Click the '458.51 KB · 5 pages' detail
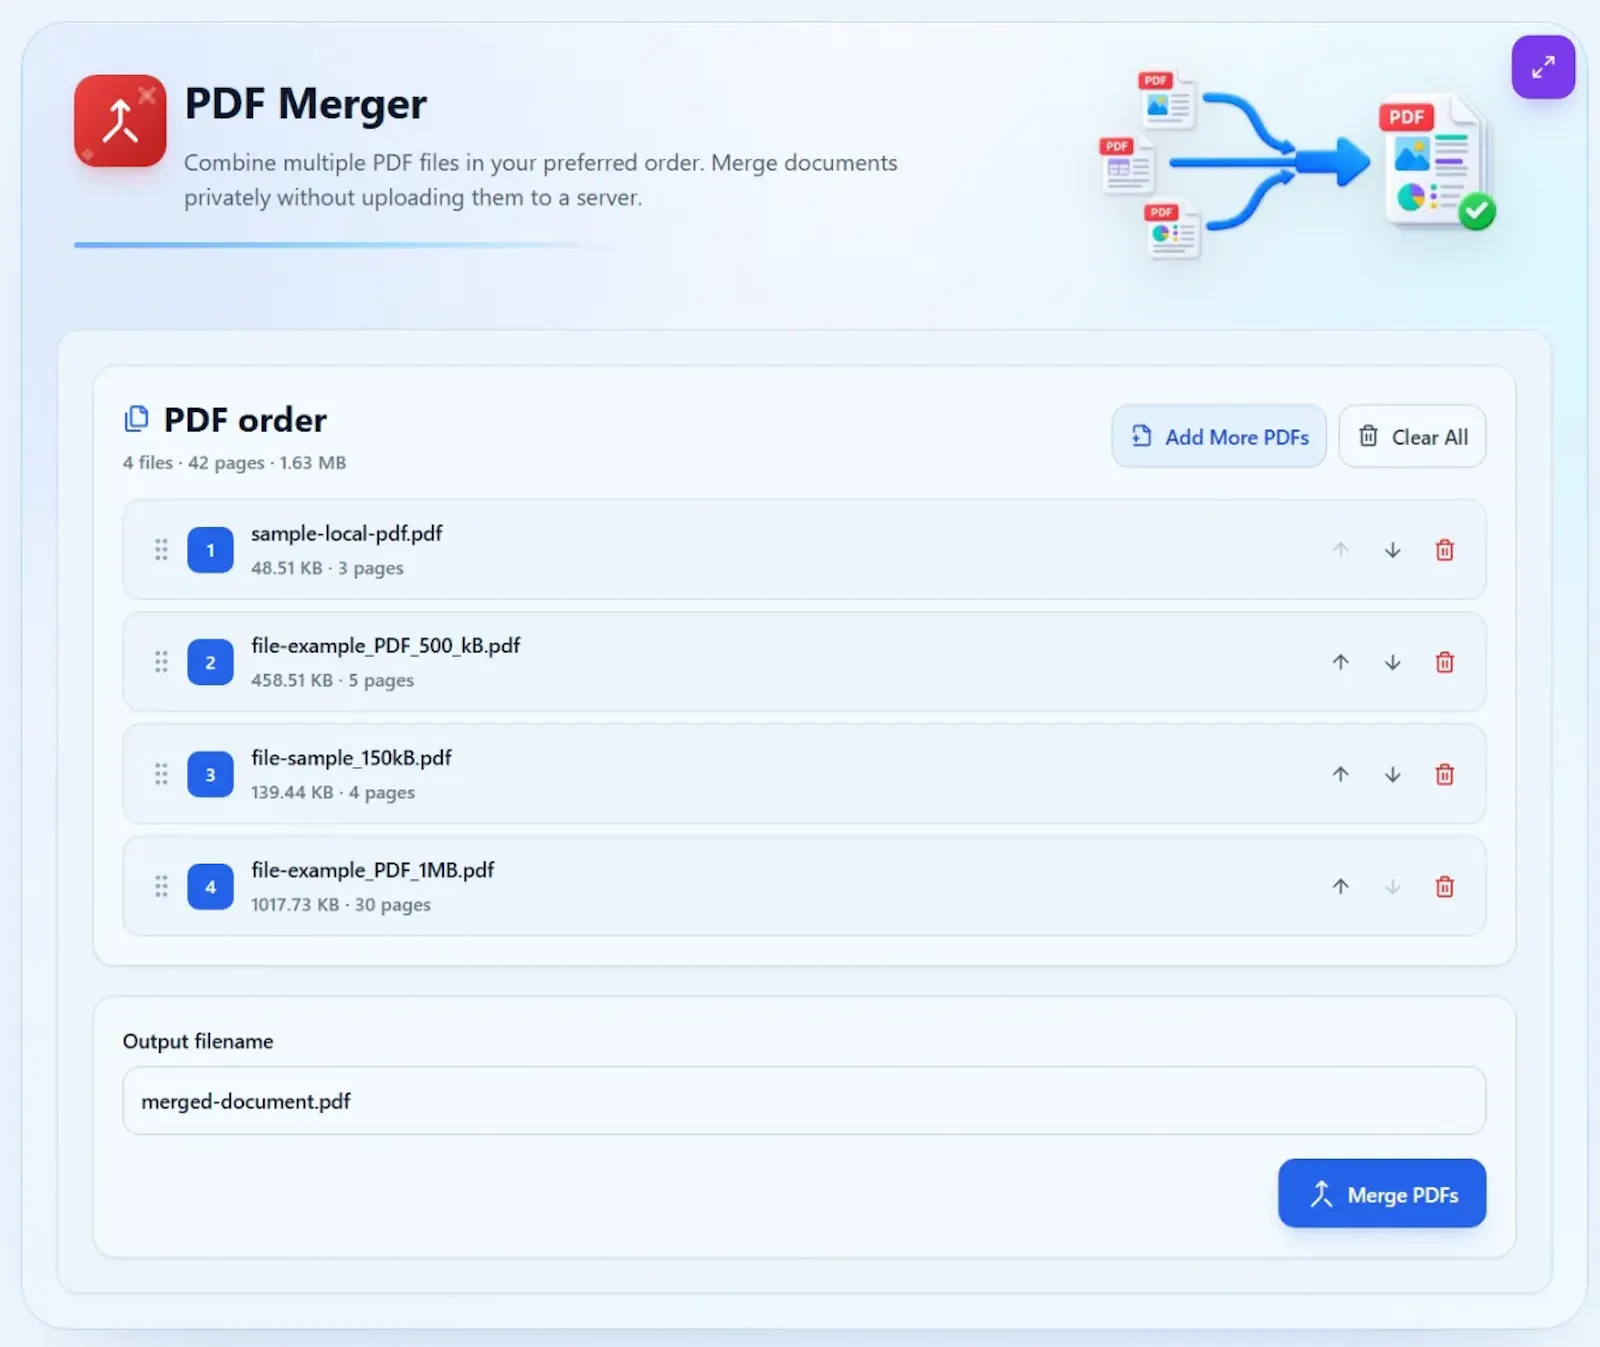 [x=332, y=680]
